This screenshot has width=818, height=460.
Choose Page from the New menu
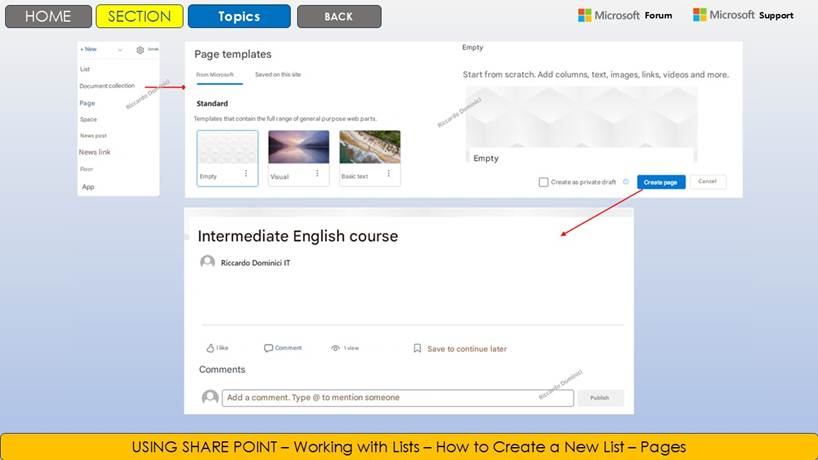[x=87, y=103]
